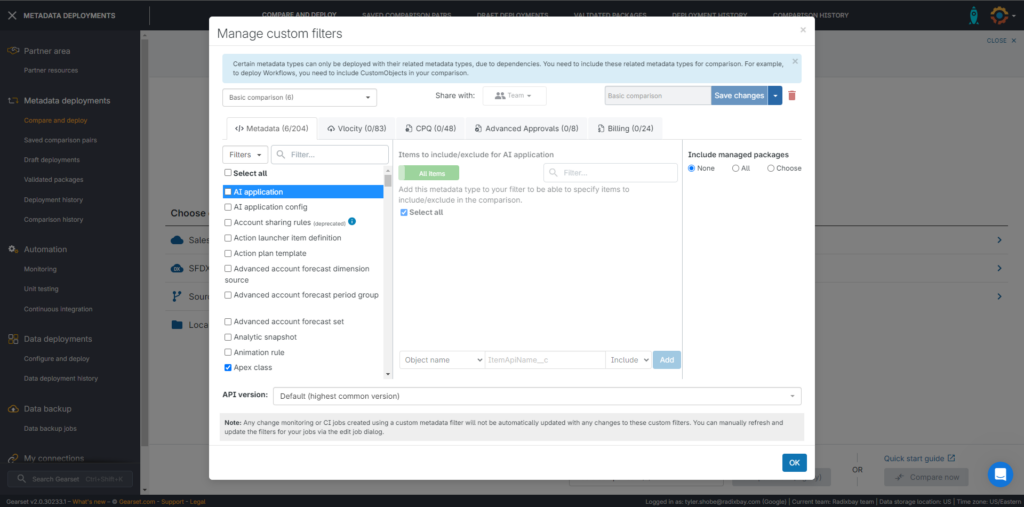This screenshot has width=1024, height=507.
Task: Click the source control branch icon
Action: (176, 296)
